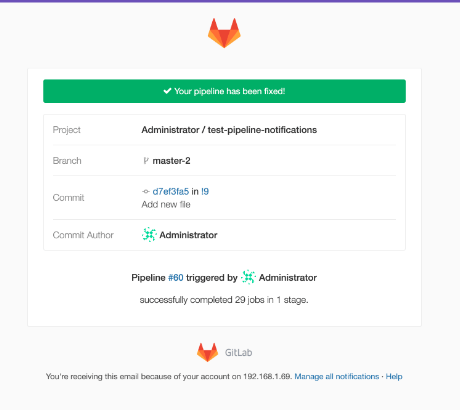The height and width of the screenshot is (410, 460).
Task: Click the commit icon beside d7ef3fa5
Action: 146,191
